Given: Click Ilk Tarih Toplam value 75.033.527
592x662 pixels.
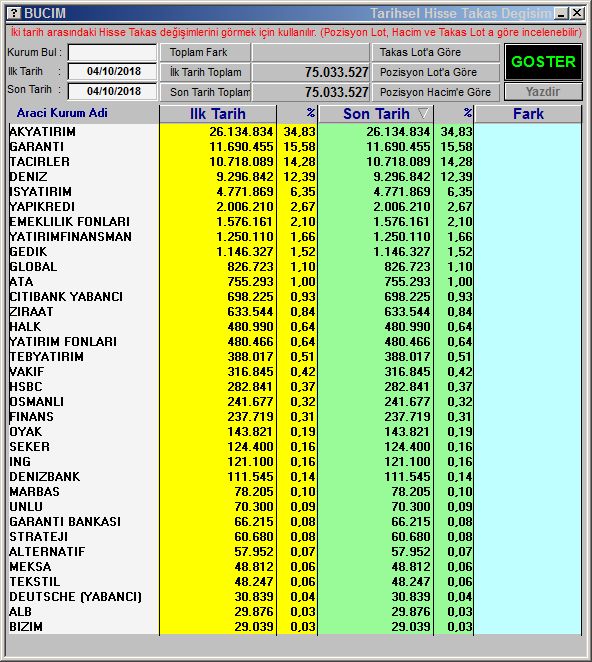Looking at the screenshot, I should 337,72.
